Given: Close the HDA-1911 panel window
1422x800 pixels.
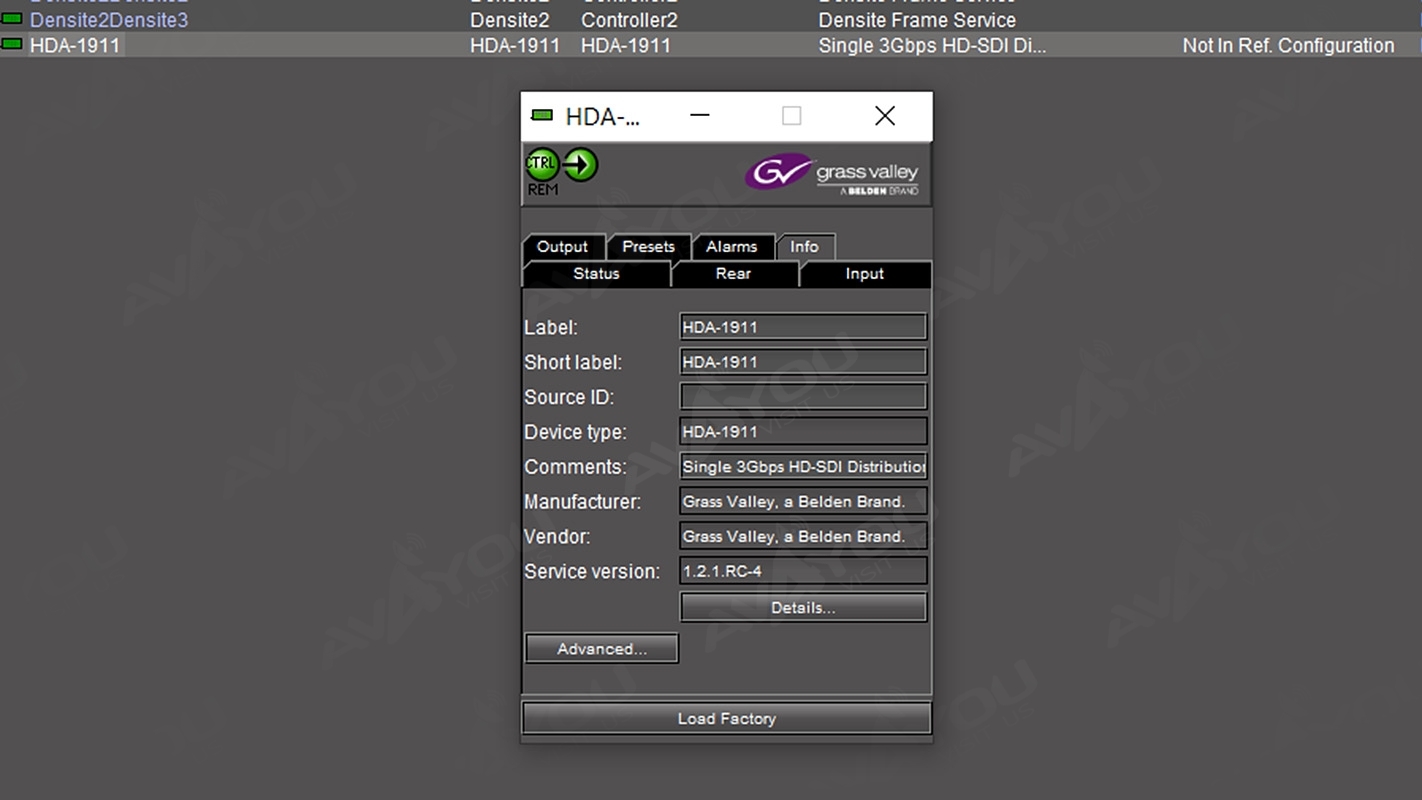Looking at the screenshot, I should point(884,116).
